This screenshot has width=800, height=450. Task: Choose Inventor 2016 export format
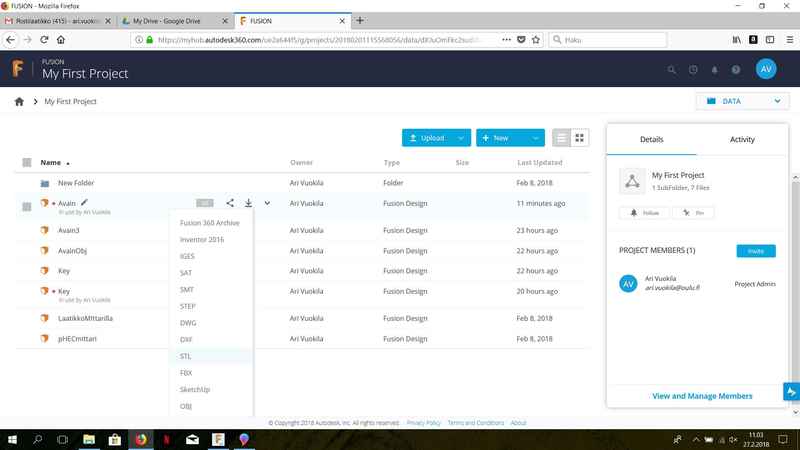pyautogui.click(x=202, y=239)
